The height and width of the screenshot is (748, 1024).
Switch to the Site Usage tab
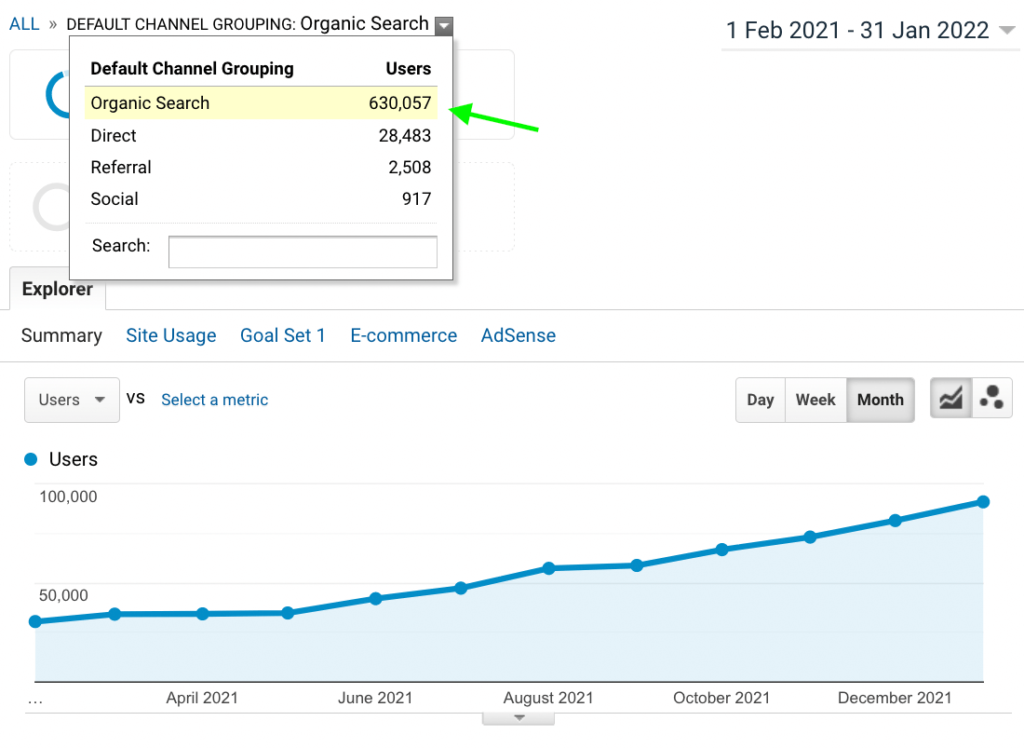point(171,336)
